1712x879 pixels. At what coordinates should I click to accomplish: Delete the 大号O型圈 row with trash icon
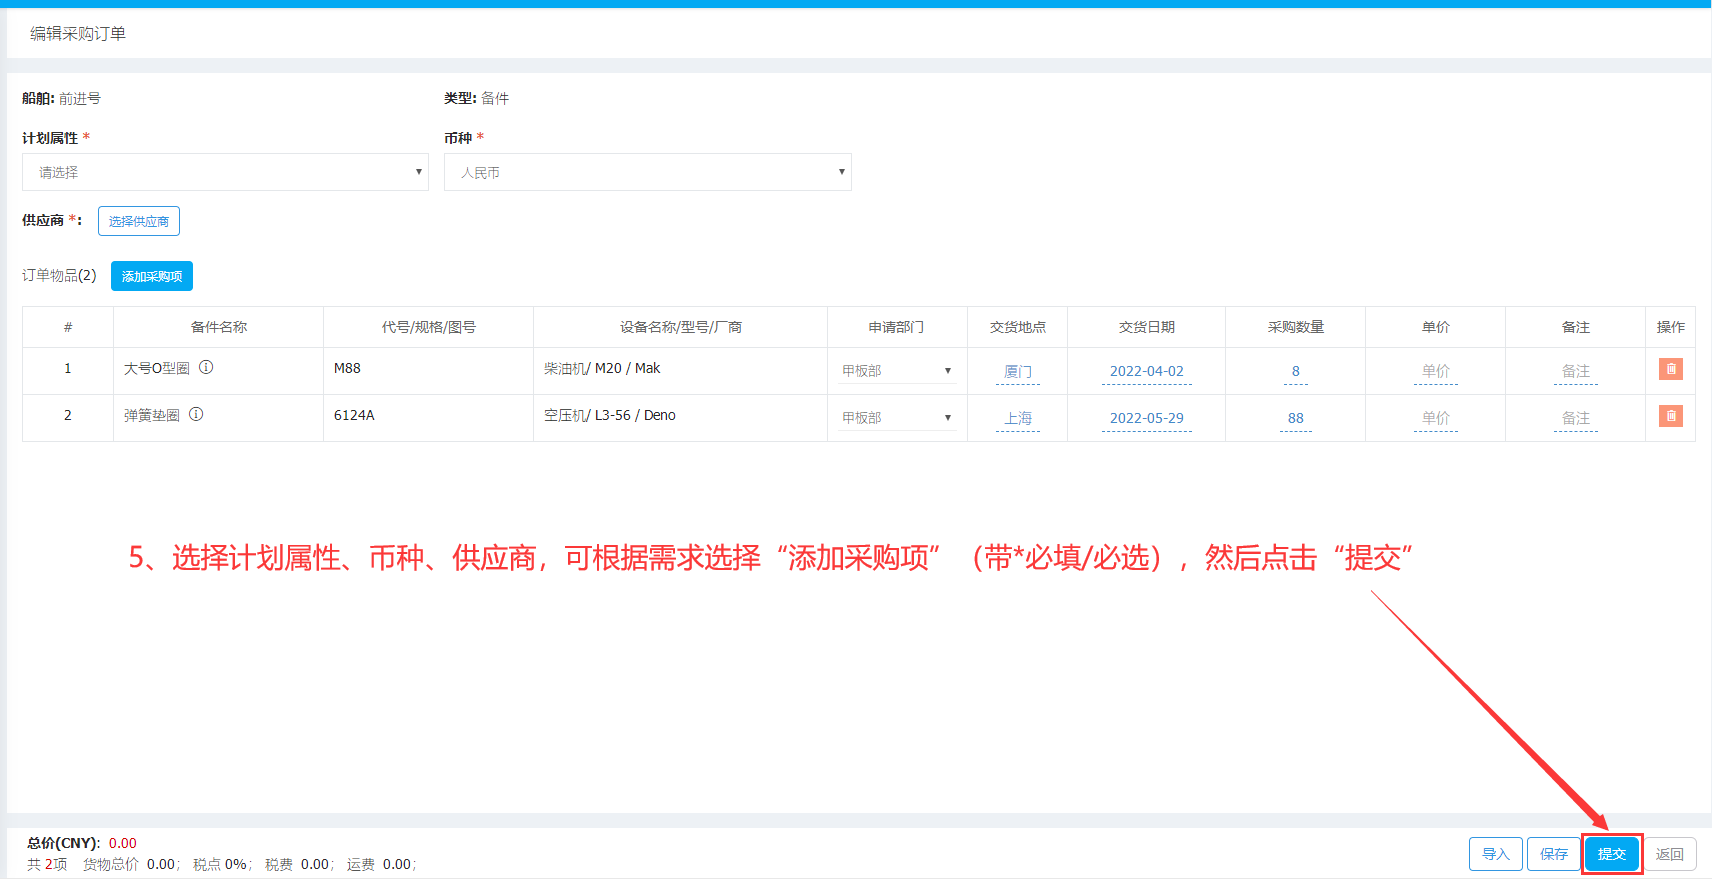tap(1670, 369)
